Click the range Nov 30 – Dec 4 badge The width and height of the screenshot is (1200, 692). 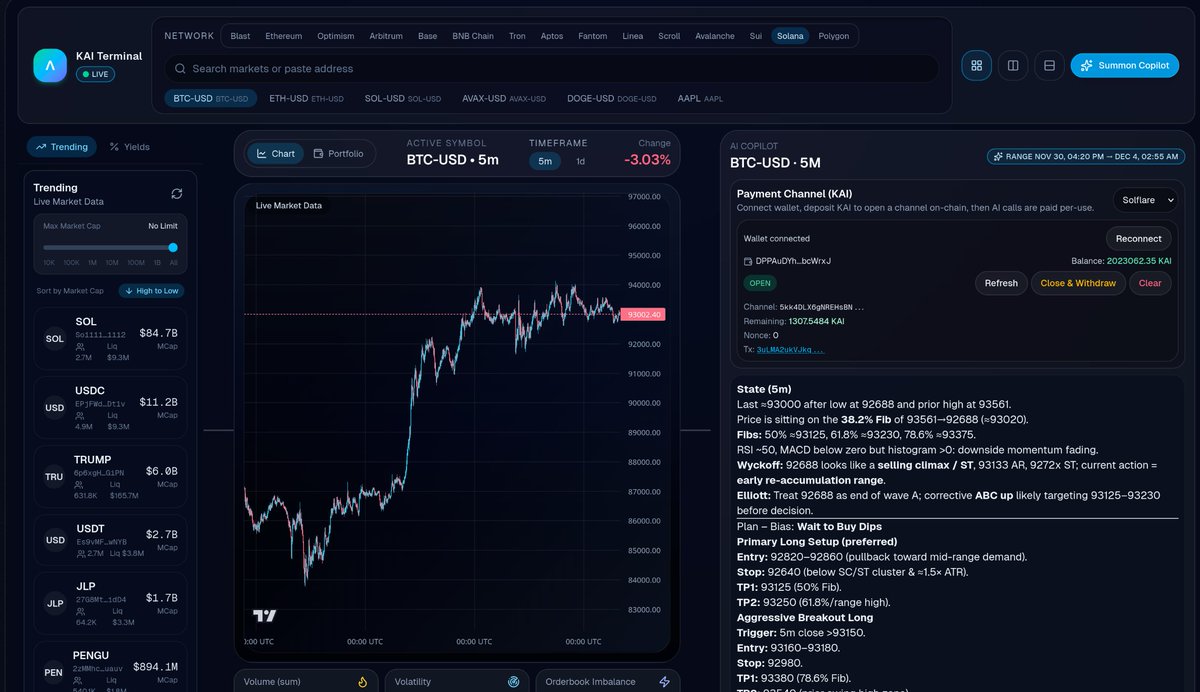tap(1085, 157)
